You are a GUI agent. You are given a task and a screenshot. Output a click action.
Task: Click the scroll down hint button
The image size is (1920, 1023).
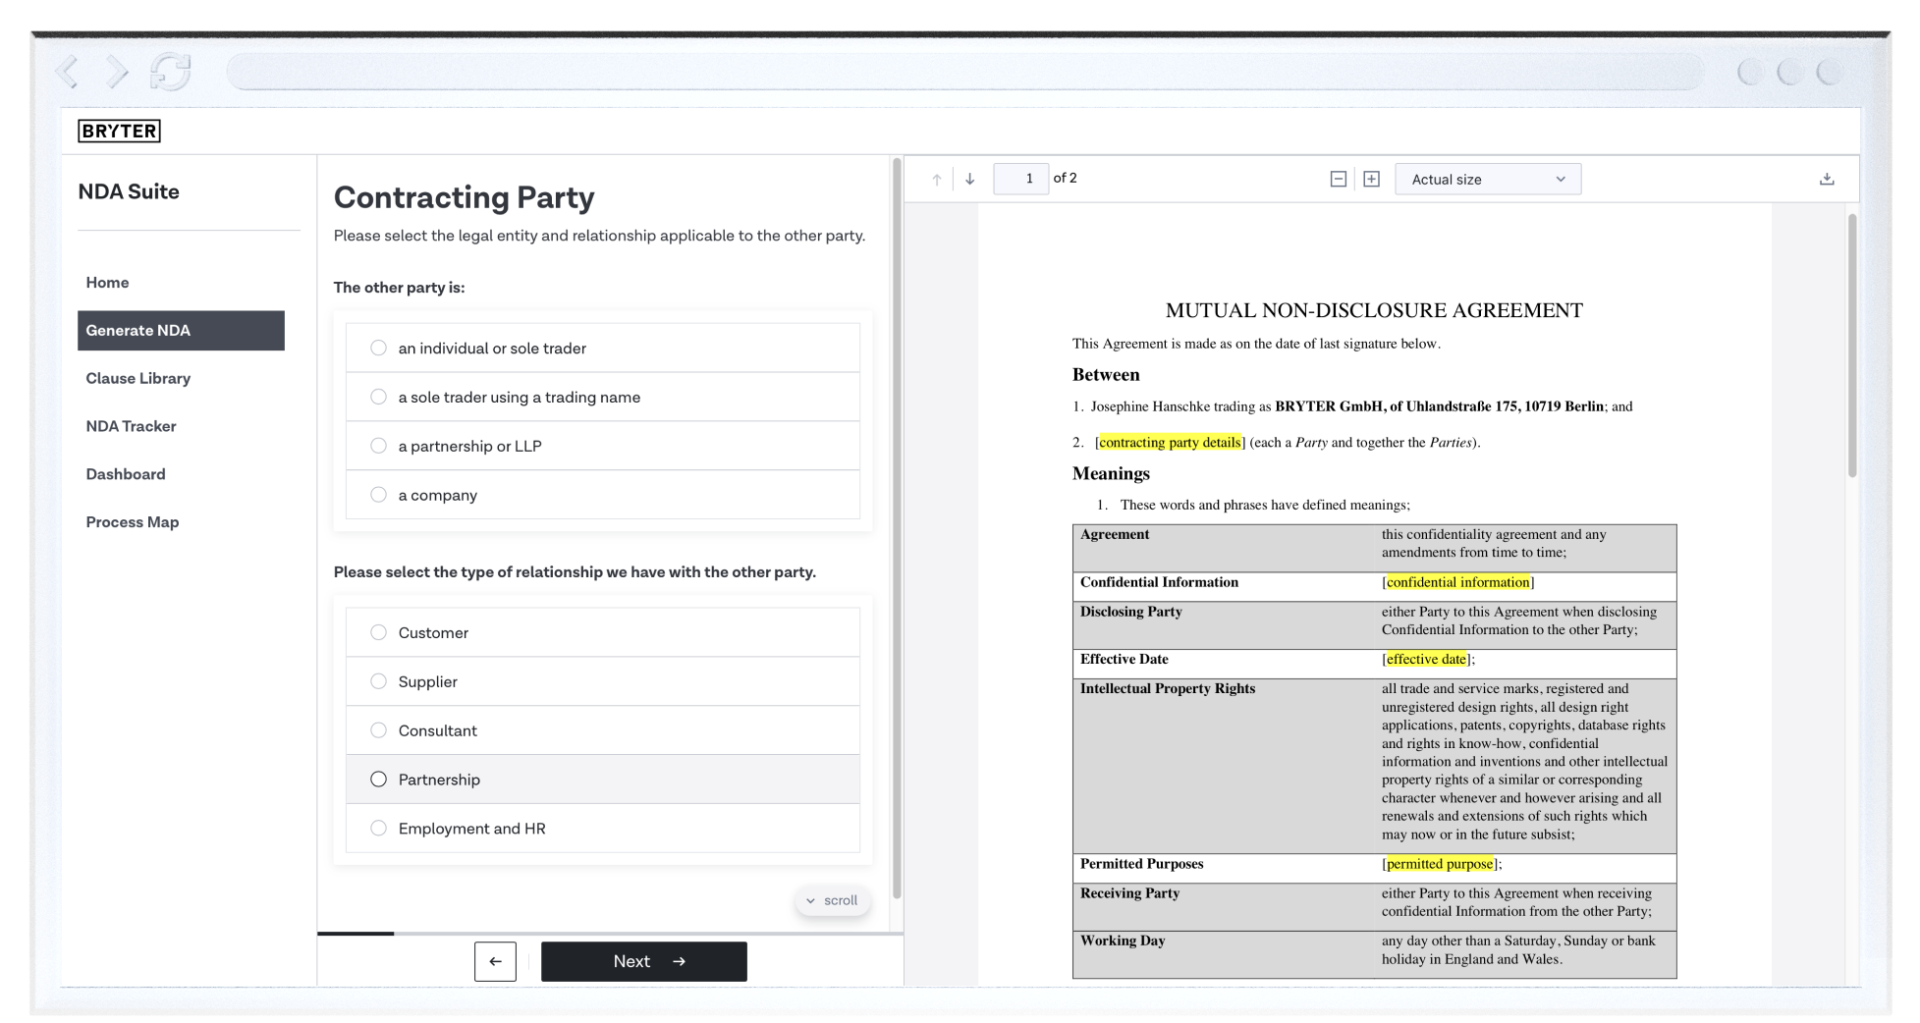coord(832,900)
